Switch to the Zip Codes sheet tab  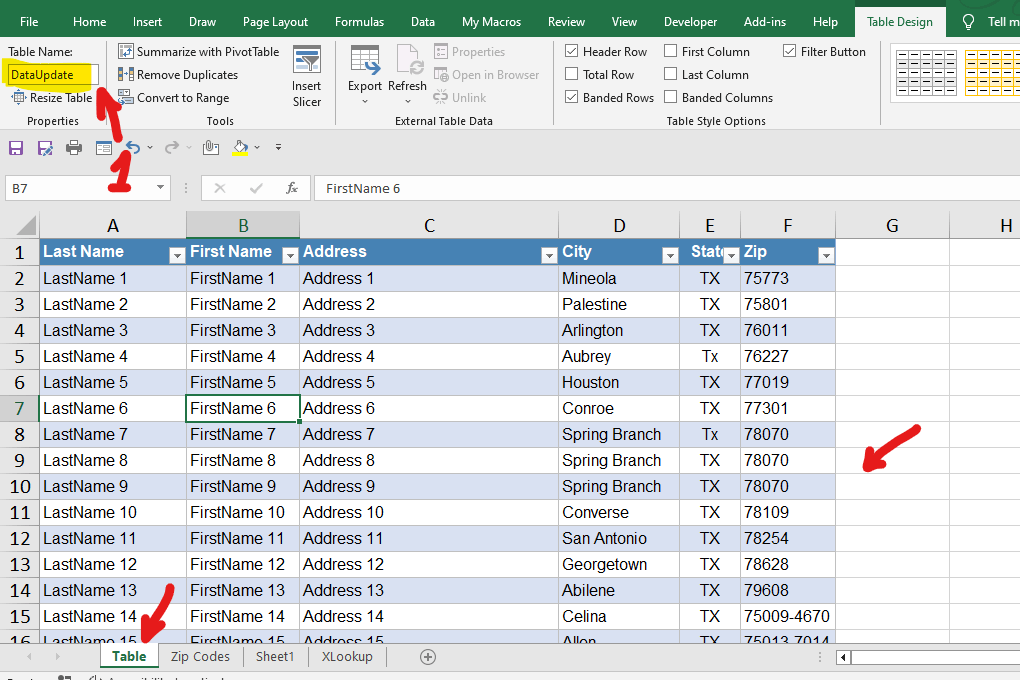pyautogui.click(x=200, y=657)
